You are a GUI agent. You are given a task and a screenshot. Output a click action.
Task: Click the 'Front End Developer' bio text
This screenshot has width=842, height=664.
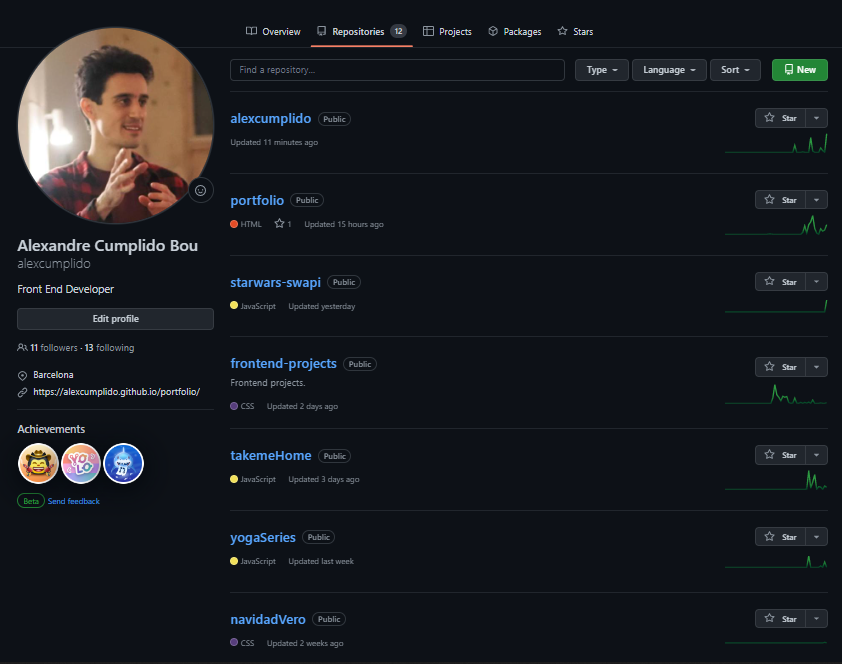point(66,289)
